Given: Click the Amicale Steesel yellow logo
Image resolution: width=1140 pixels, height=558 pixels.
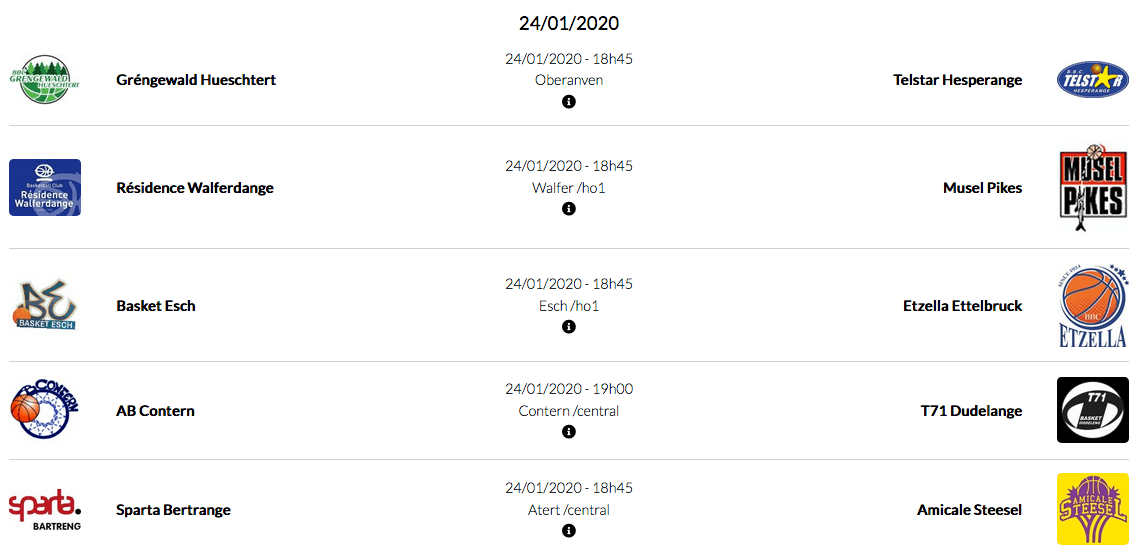Looking at the screenshot, I should tap(1092, 510).
